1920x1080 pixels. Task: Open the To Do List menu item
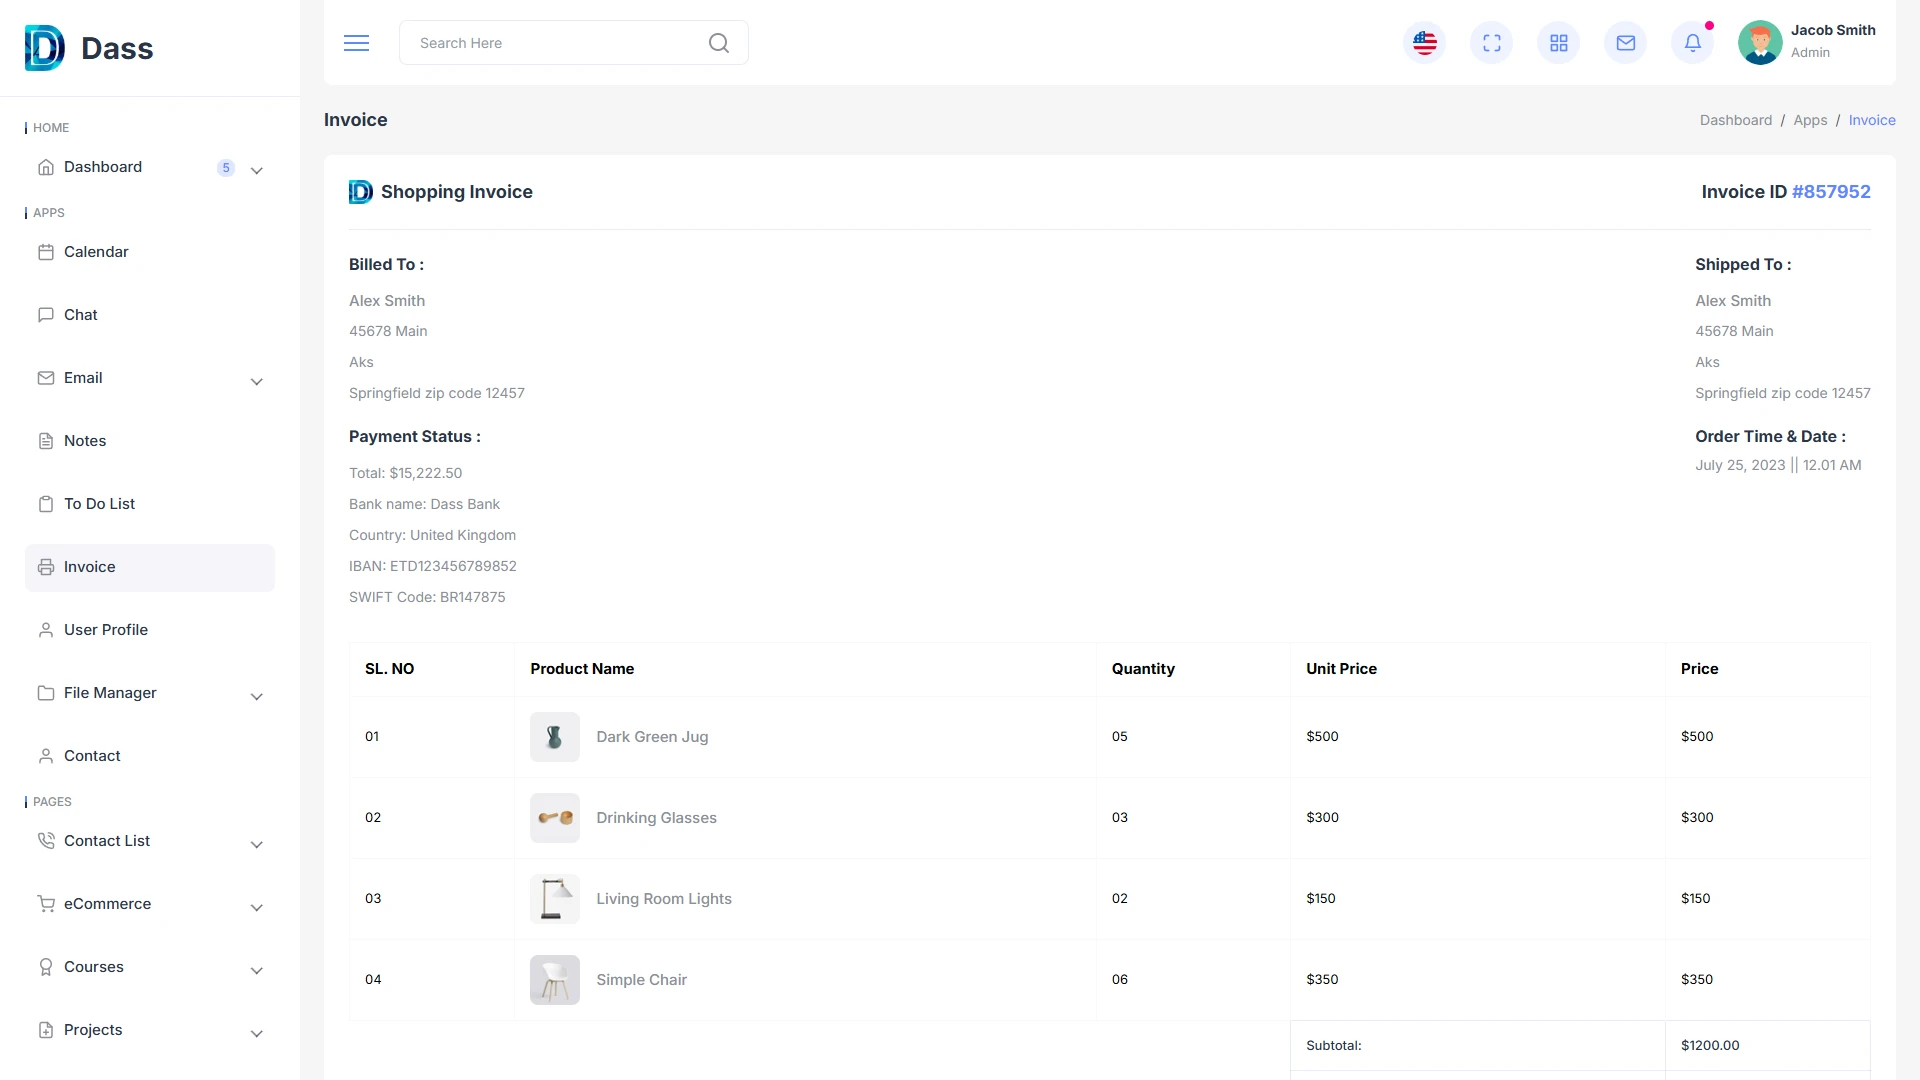click(x=150, y=504)
